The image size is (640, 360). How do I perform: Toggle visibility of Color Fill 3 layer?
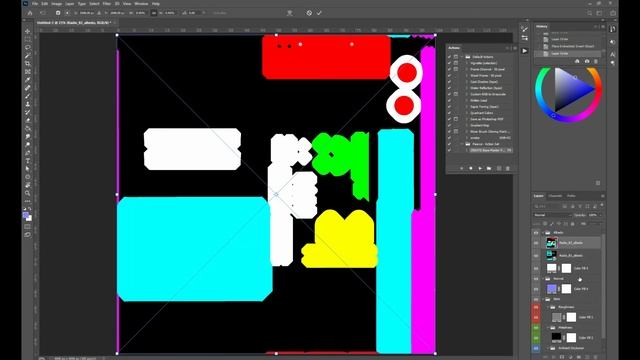click(536, 268)
